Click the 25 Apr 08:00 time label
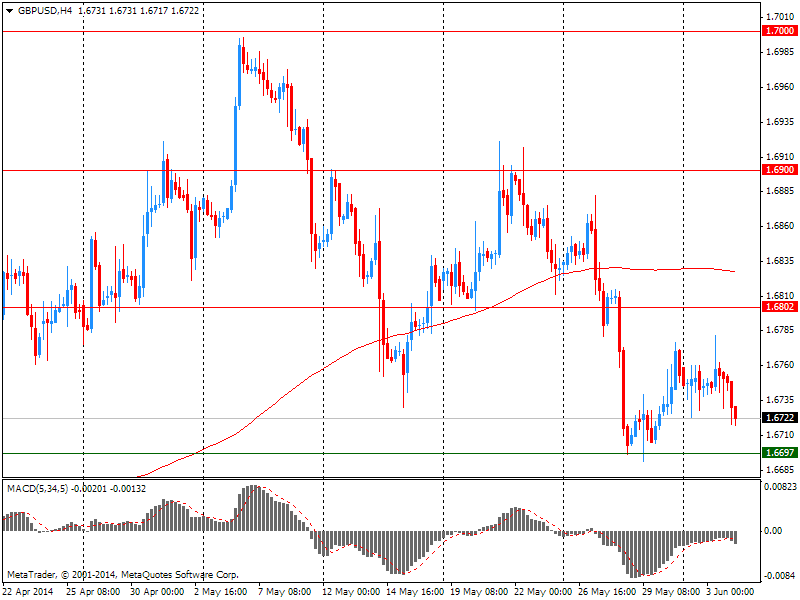The image size is (800, 600). tap(93, 592)
